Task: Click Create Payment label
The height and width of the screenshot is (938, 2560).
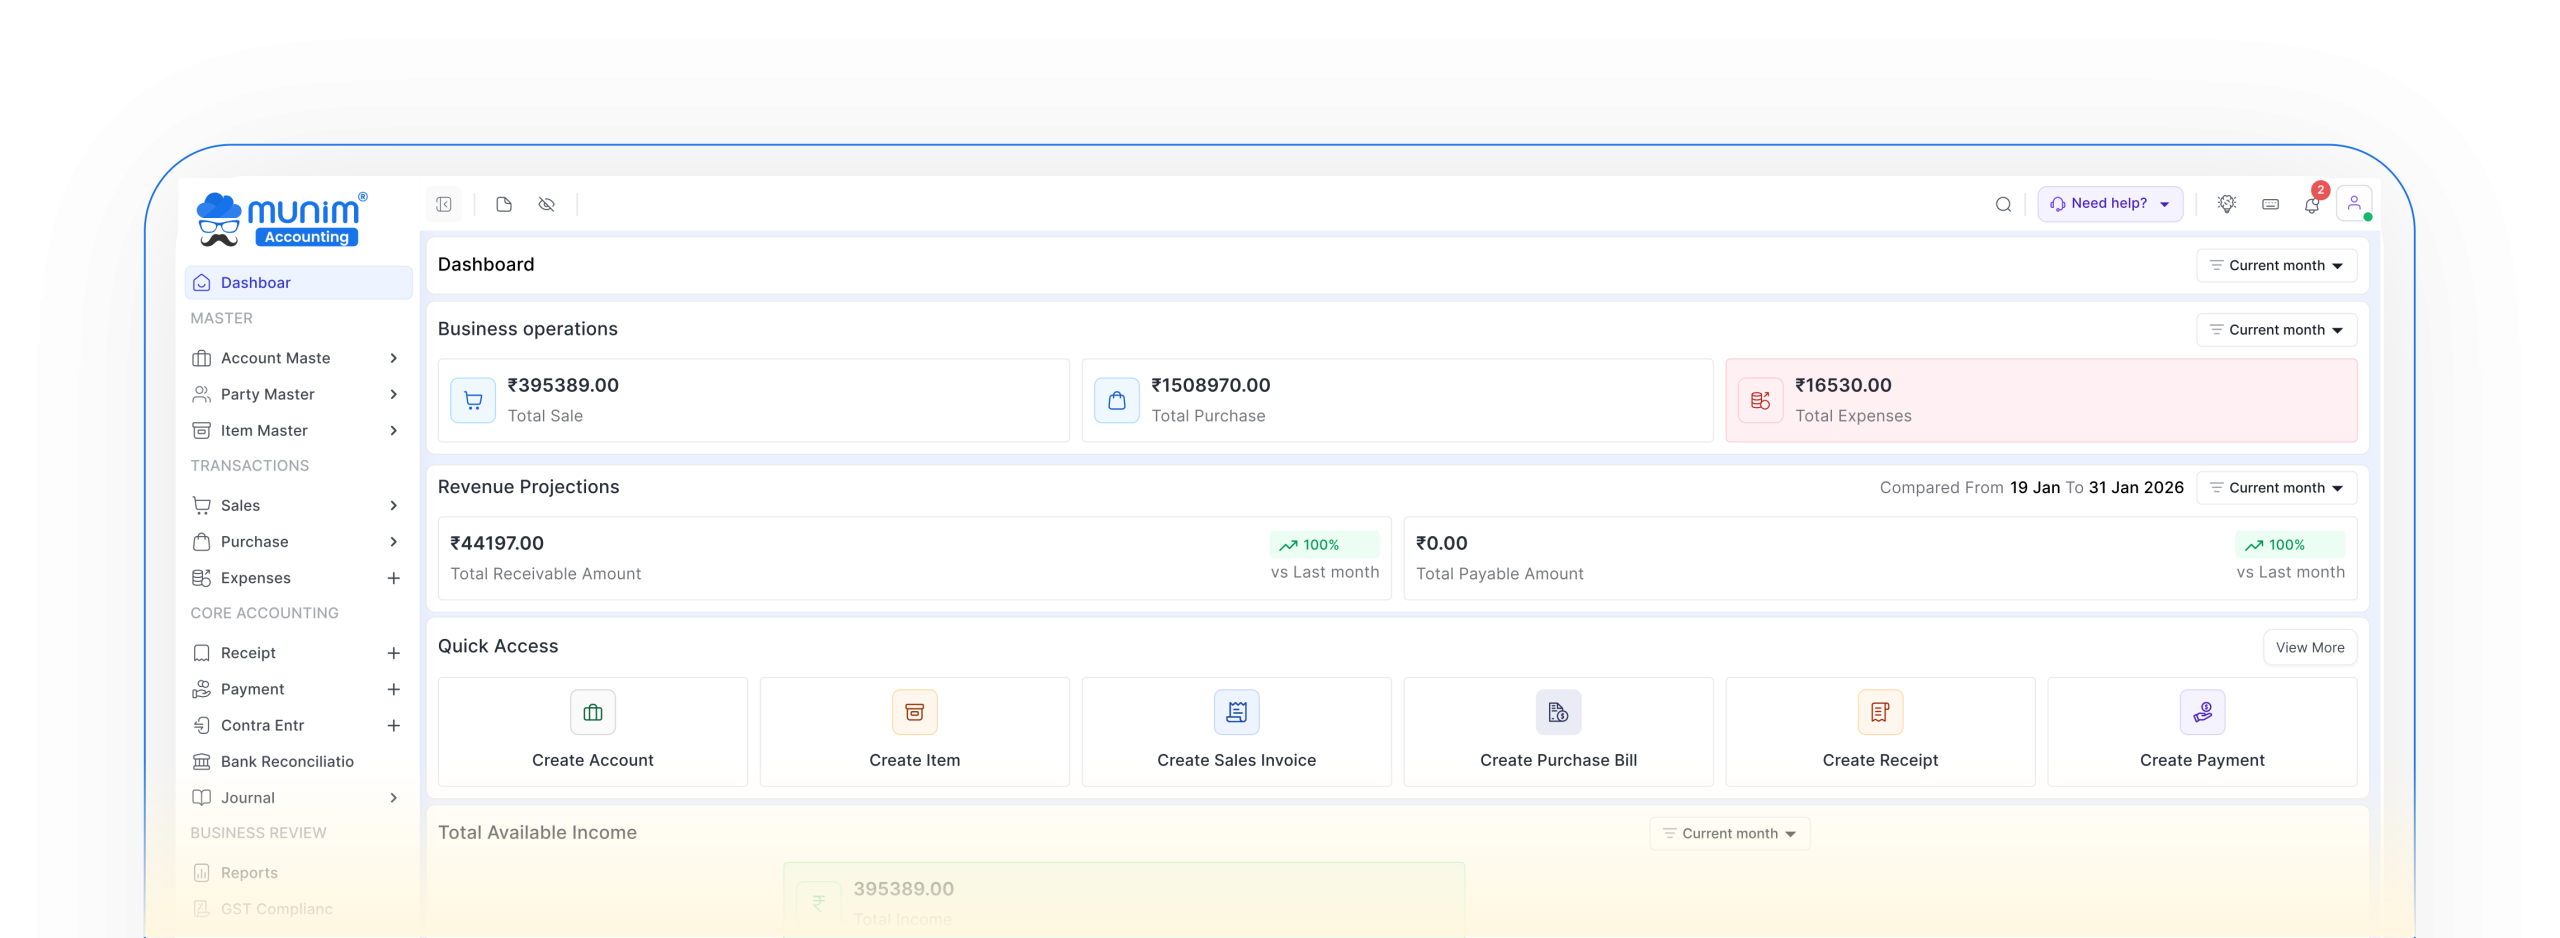Action: 2202,760
